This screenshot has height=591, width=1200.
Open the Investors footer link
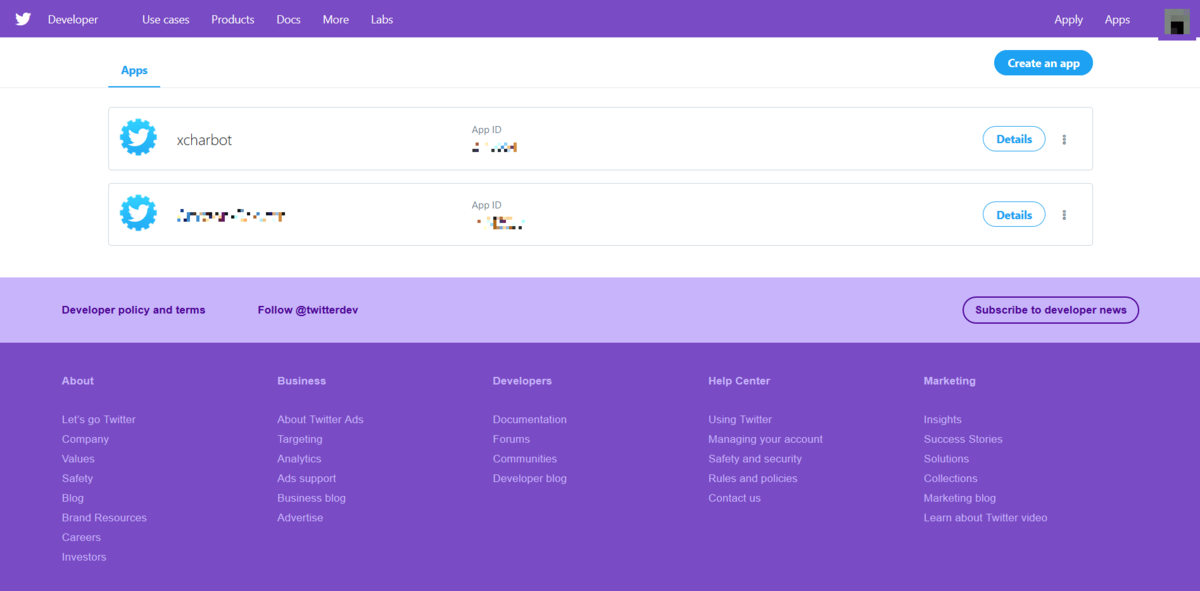coord(84,557)
